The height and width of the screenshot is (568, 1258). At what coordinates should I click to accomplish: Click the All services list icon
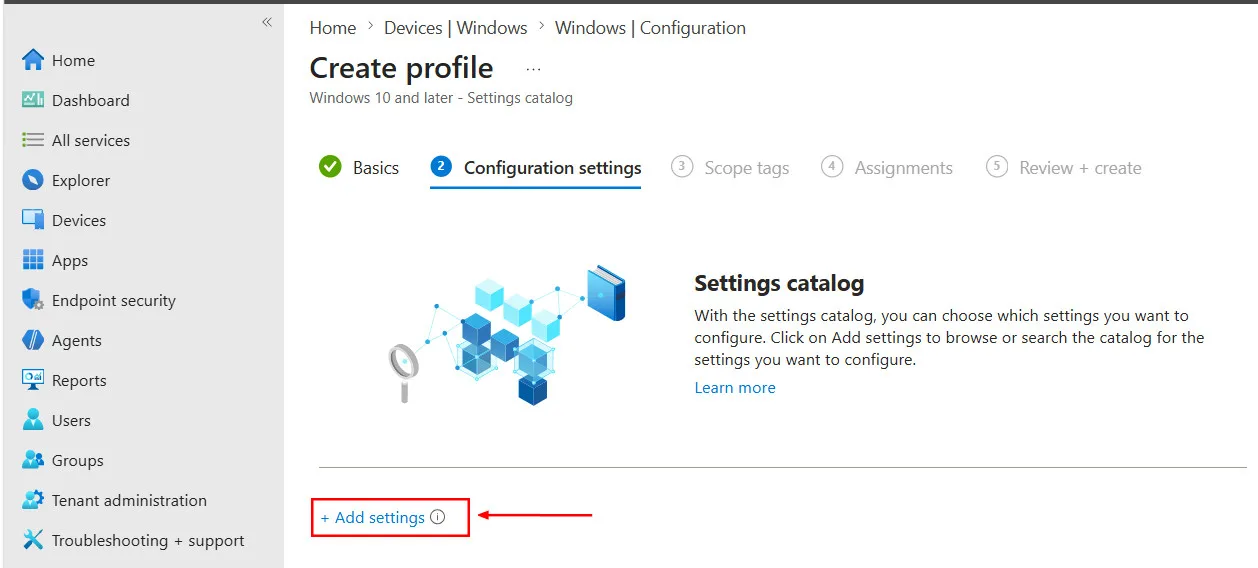(x=33, y=140)
